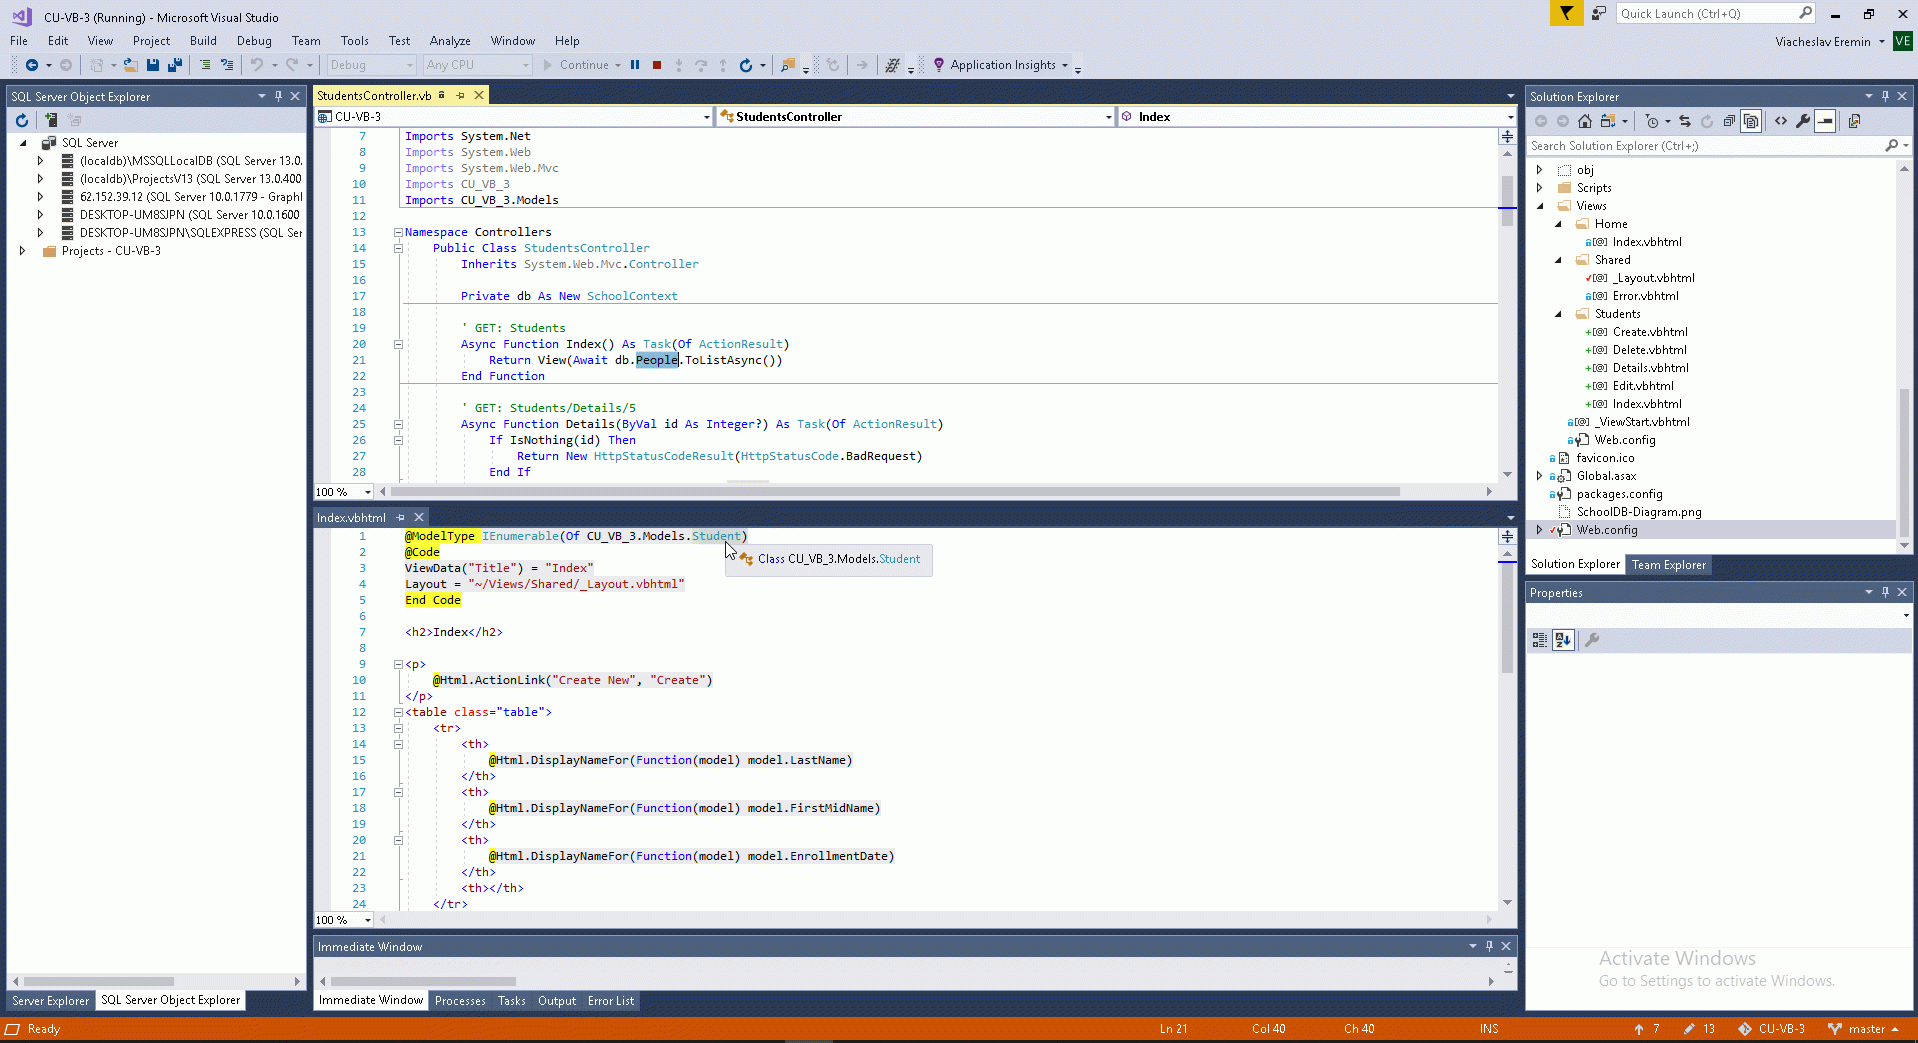Click the View Code icon in Solution Explorer
The image size is (1918, 1043).
1781,121
